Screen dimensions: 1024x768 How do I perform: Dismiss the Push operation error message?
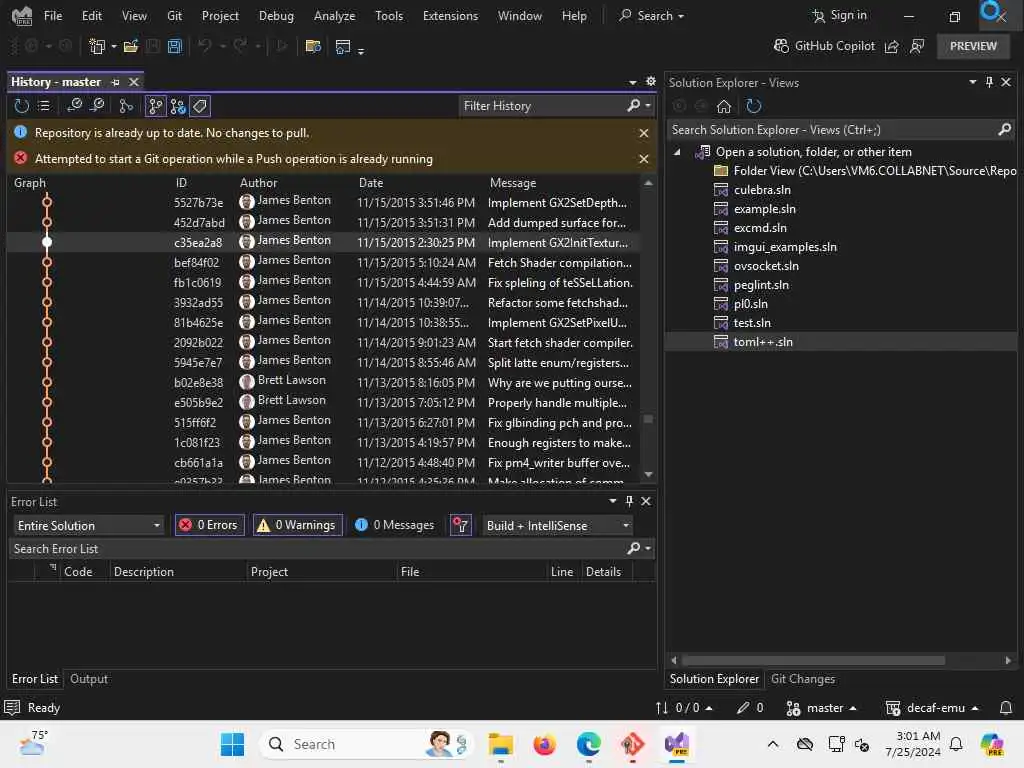[643, 159]
